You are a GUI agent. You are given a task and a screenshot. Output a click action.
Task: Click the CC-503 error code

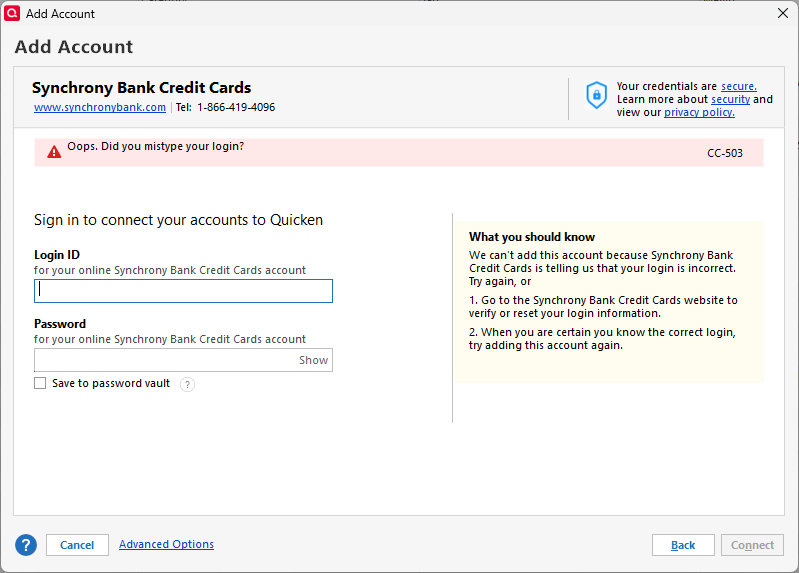(724, 153)
